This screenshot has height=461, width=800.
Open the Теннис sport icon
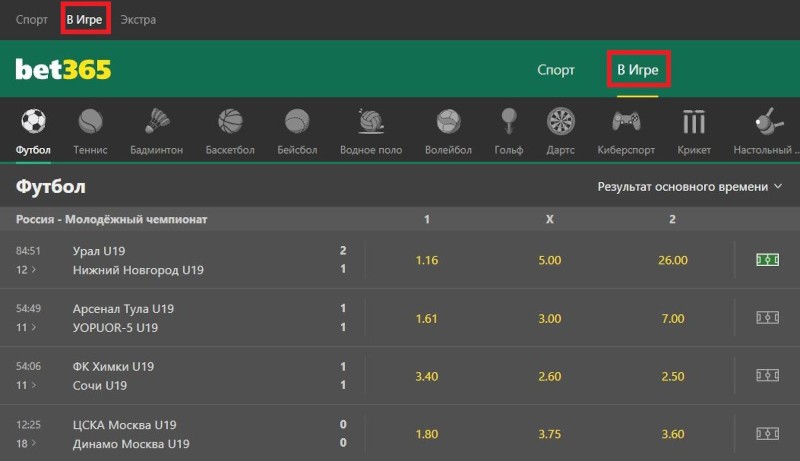91,122
